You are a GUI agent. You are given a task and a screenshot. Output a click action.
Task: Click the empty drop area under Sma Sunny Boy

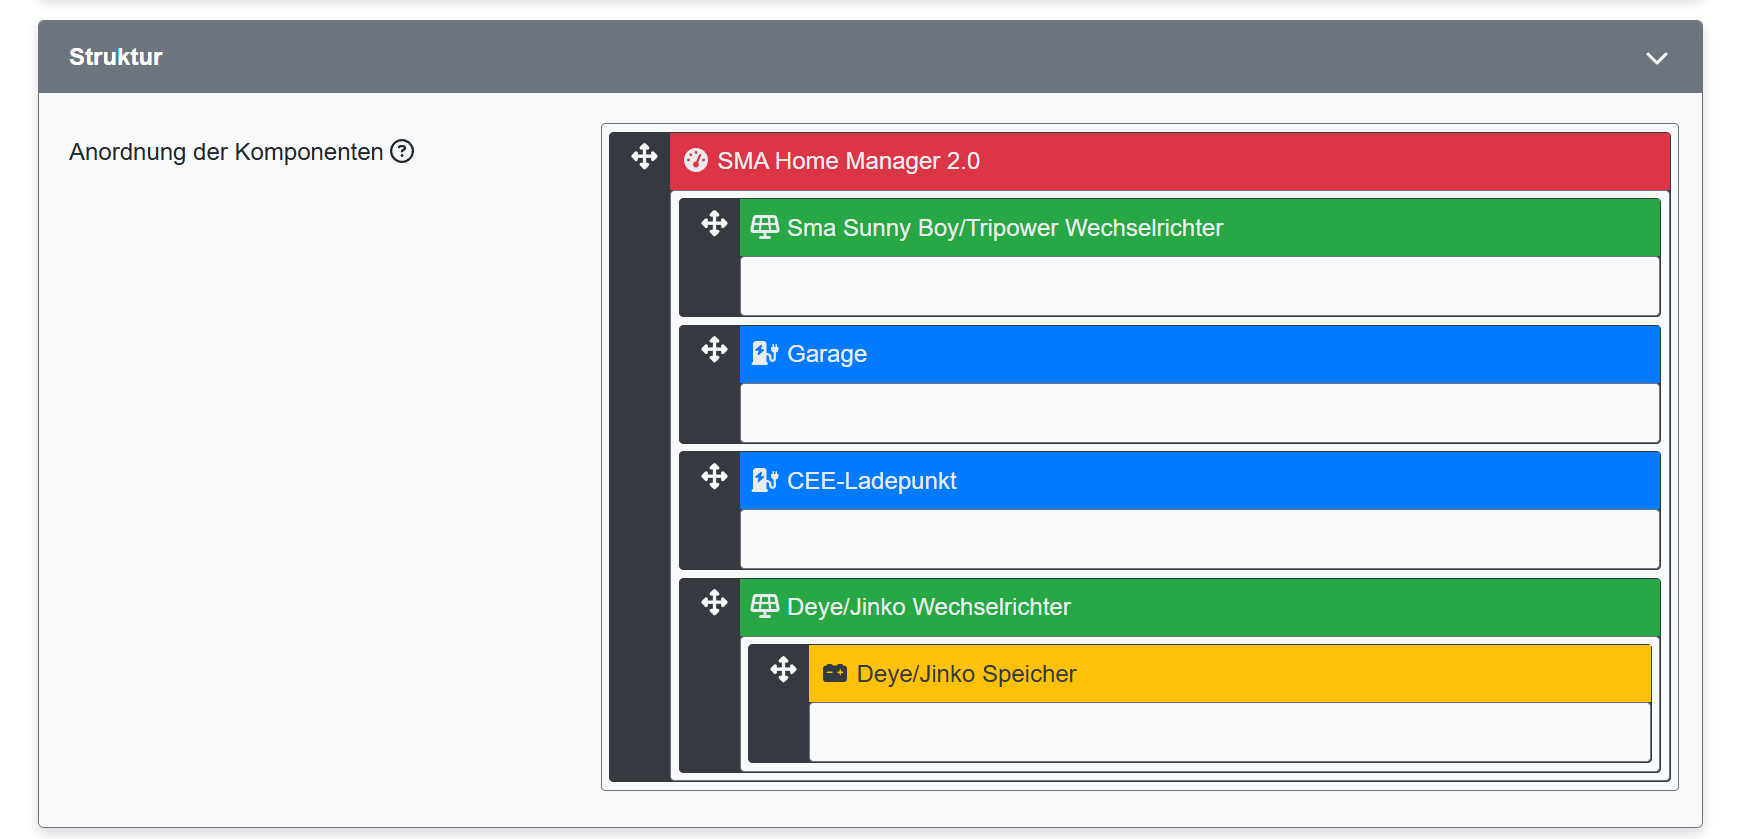1200,286
